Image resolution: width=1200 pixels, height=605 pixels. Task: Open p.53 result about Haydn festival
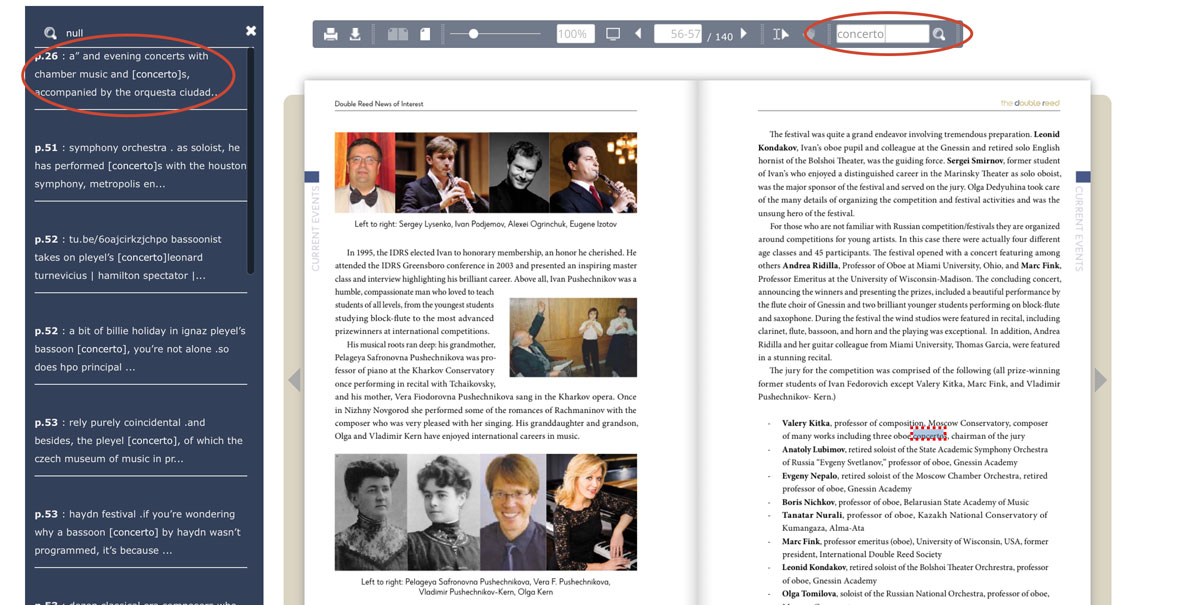(x=140, y=532)
